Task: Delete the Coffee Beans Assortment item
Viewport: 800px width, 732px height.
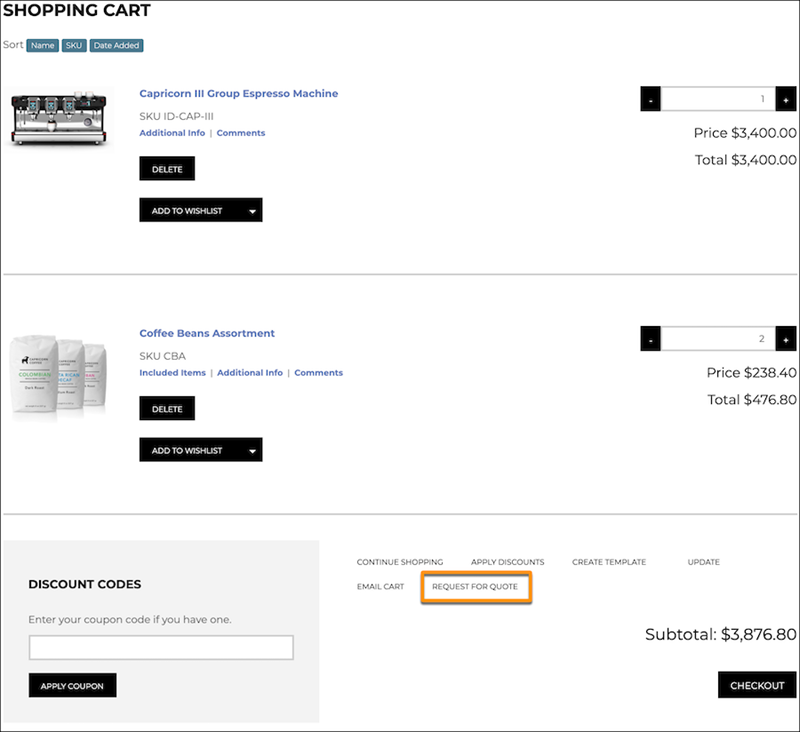Action: [x=167, y=409]
